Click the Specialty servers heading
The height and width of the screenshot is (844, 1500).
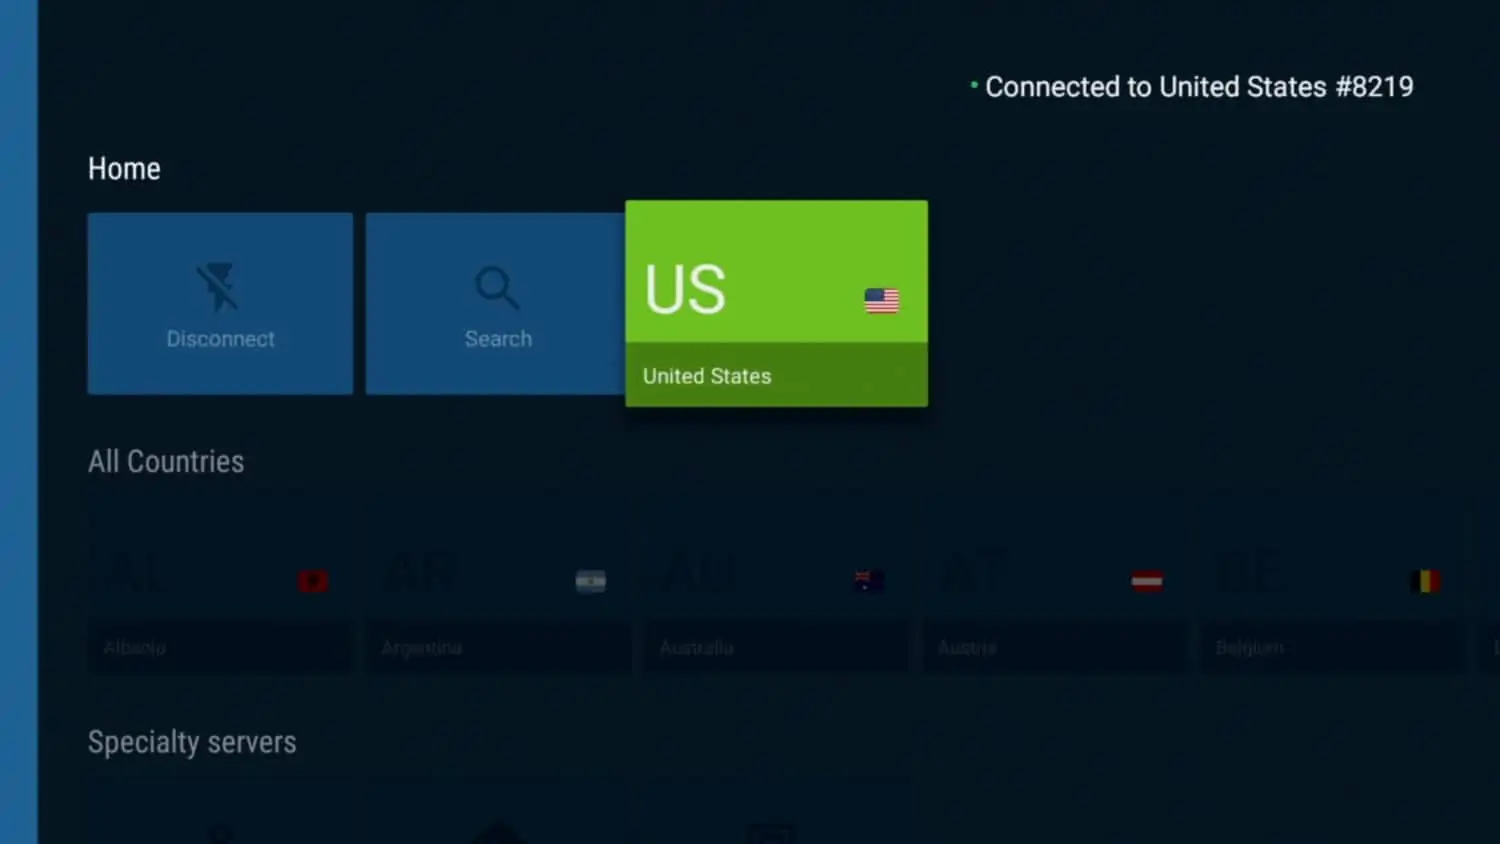192,742
